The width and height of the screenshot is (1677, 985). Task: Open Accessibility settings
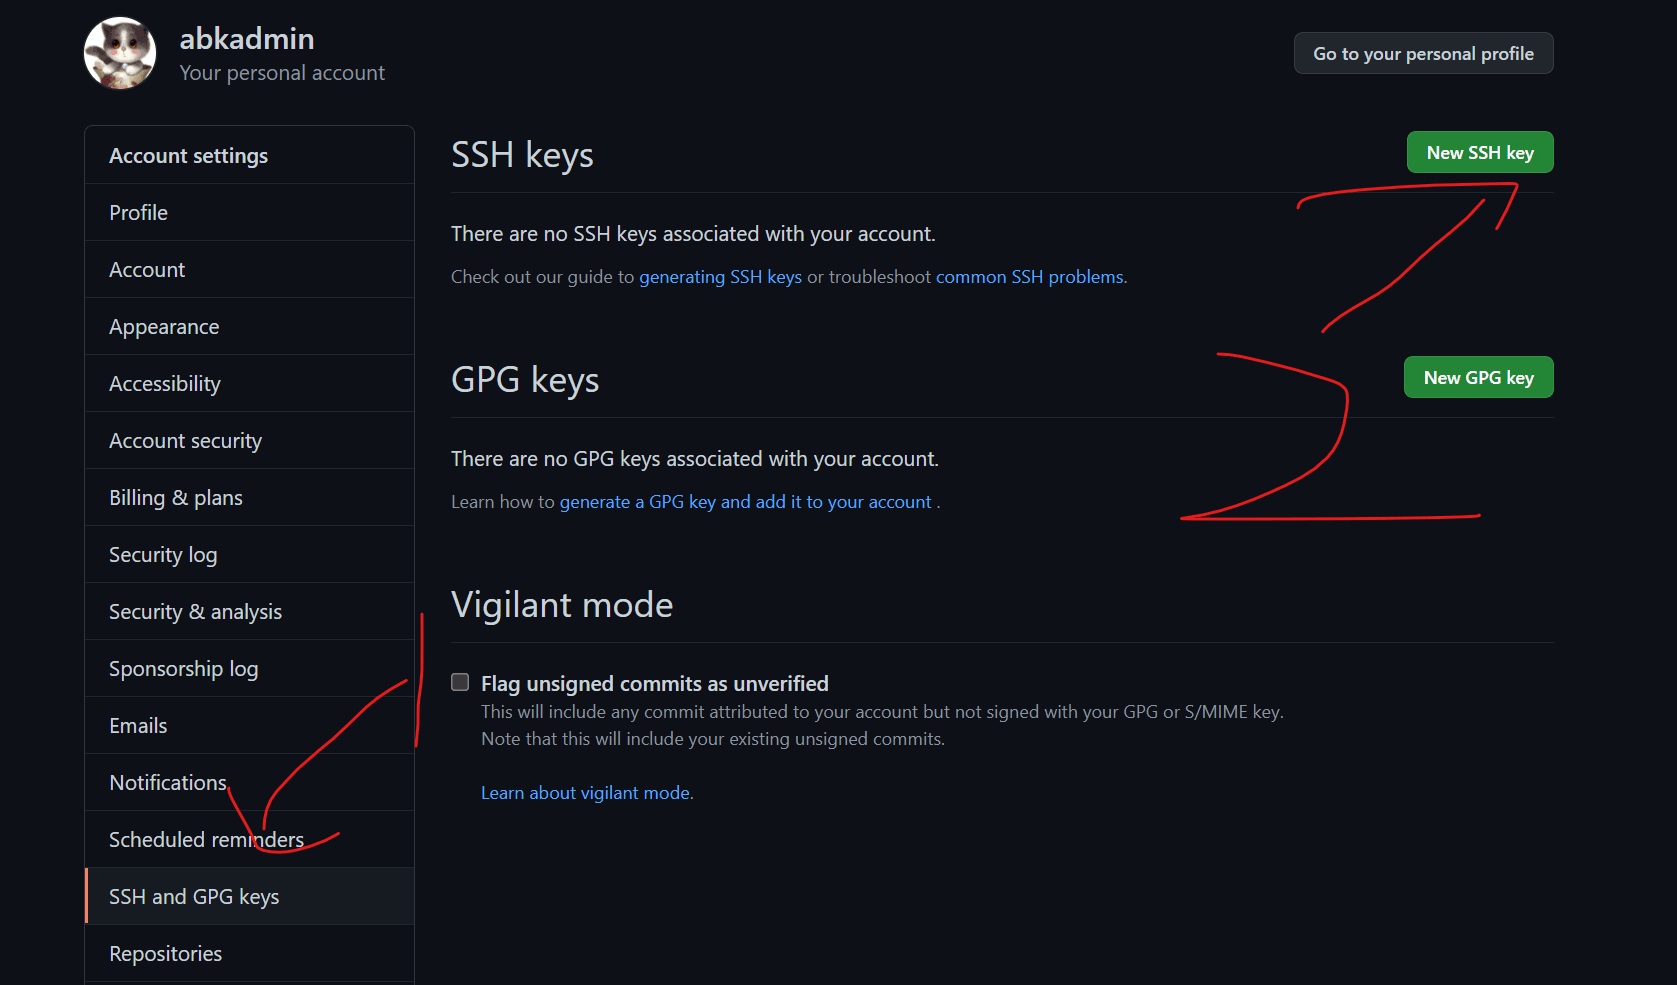250,383
